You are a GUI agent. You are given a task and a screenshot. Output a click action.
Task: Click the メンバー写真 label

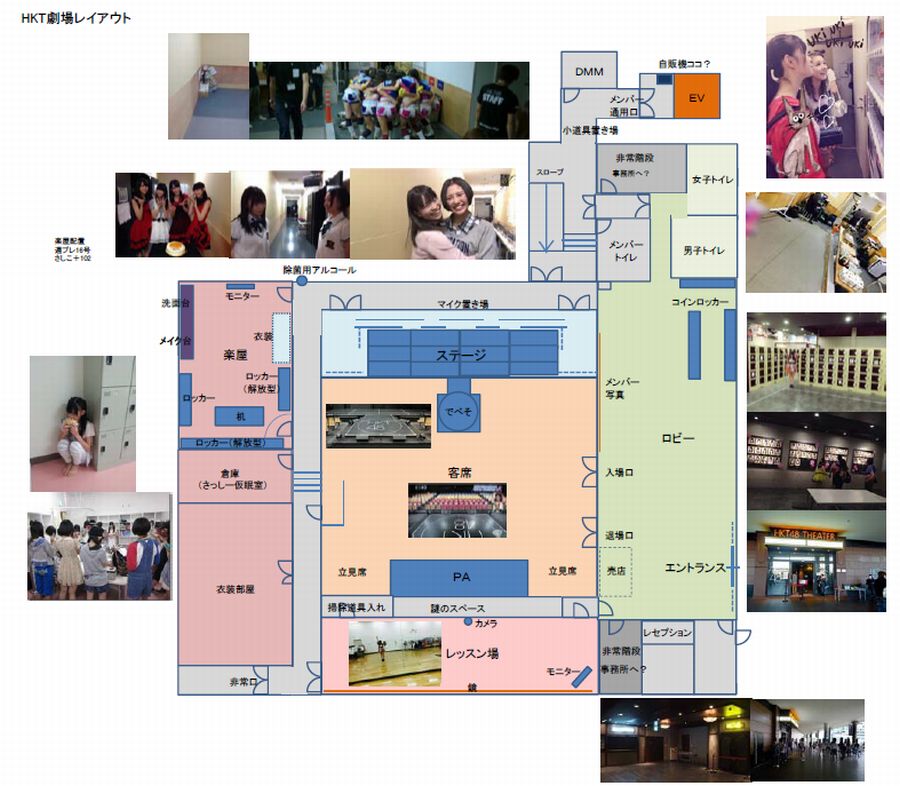click(x=622, y=388)
